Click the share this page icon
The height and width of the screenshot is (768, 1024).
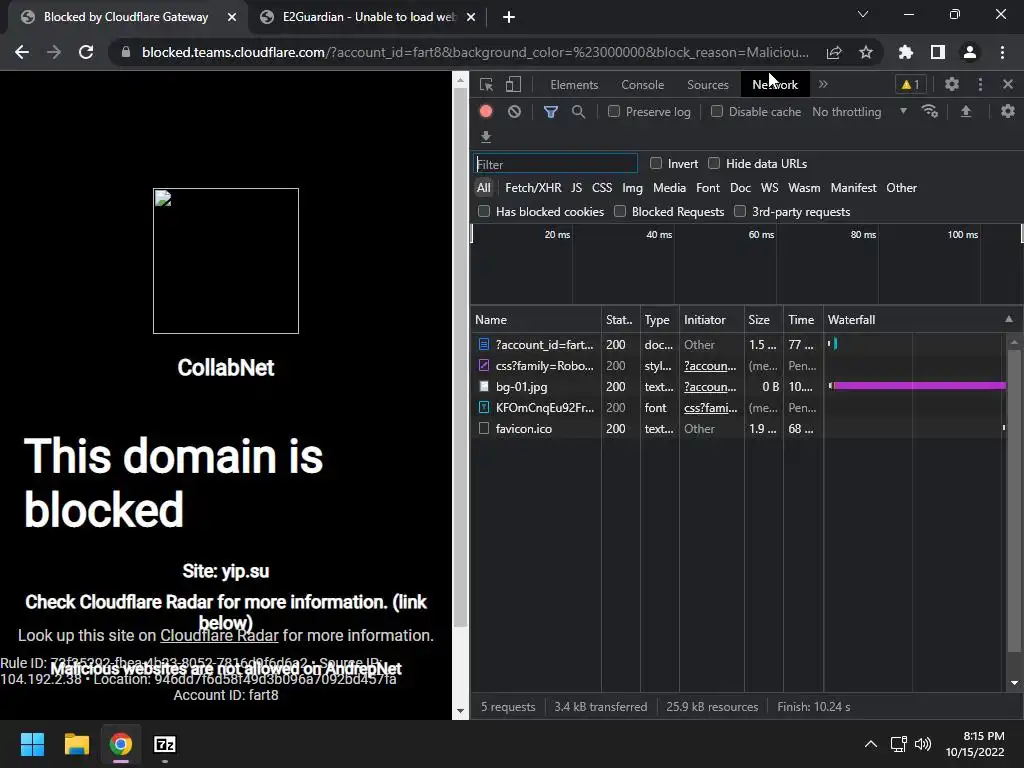click(834, 52)
